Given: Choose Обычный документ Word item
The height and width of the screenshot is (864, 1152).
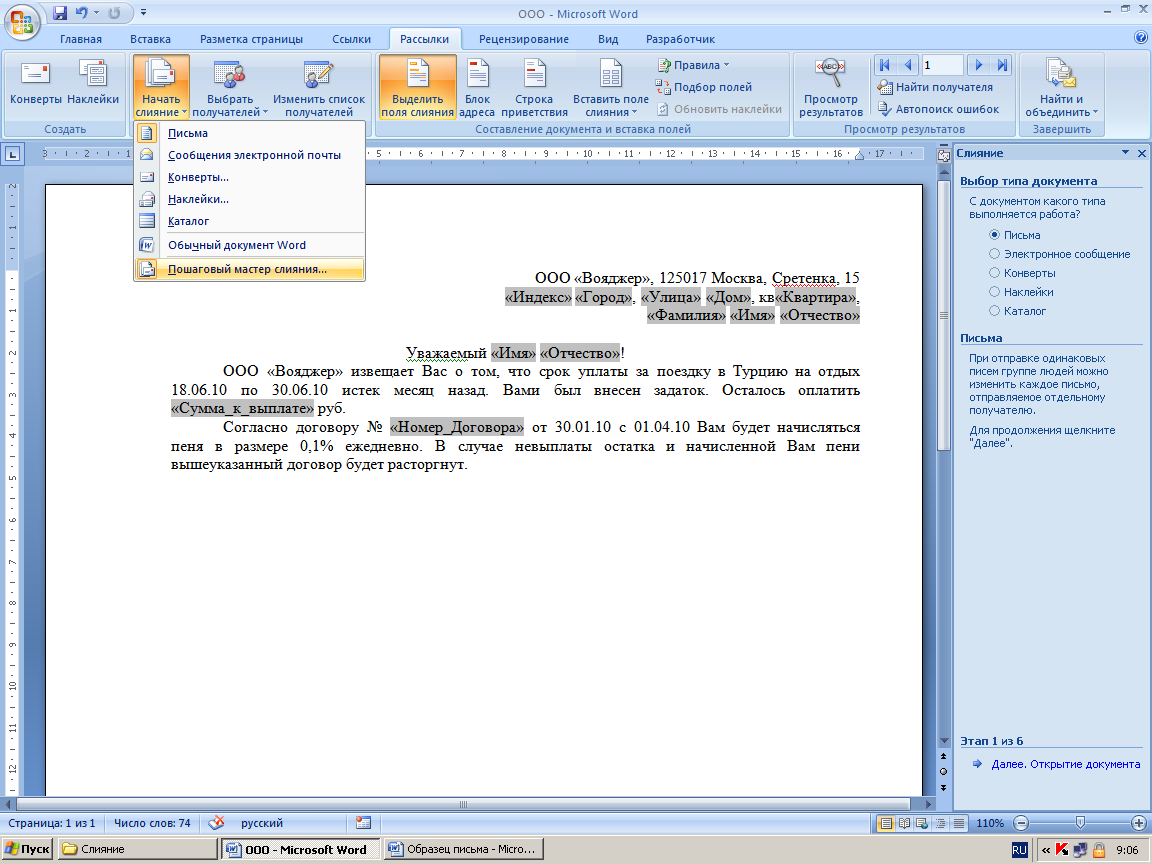Looking at the screenshot, I should pos(250,245).
